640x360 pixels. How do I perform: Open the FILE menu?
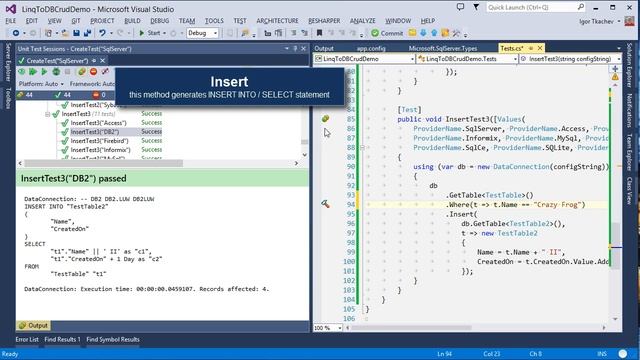click(x=11, y=21)
